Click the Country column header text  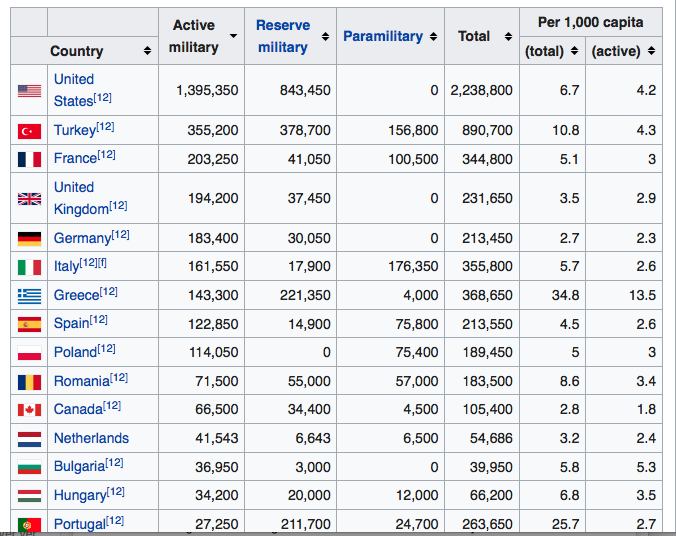pos(77,51)
